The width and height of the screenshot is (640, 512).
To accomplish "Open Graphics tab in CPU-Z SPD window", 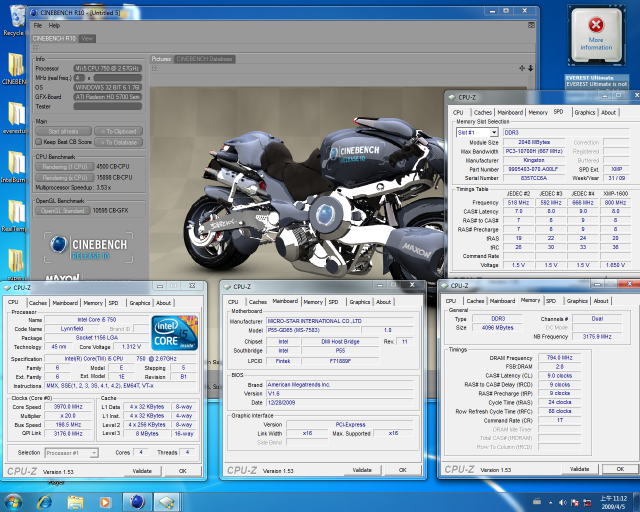I will (x=584, y=112).
